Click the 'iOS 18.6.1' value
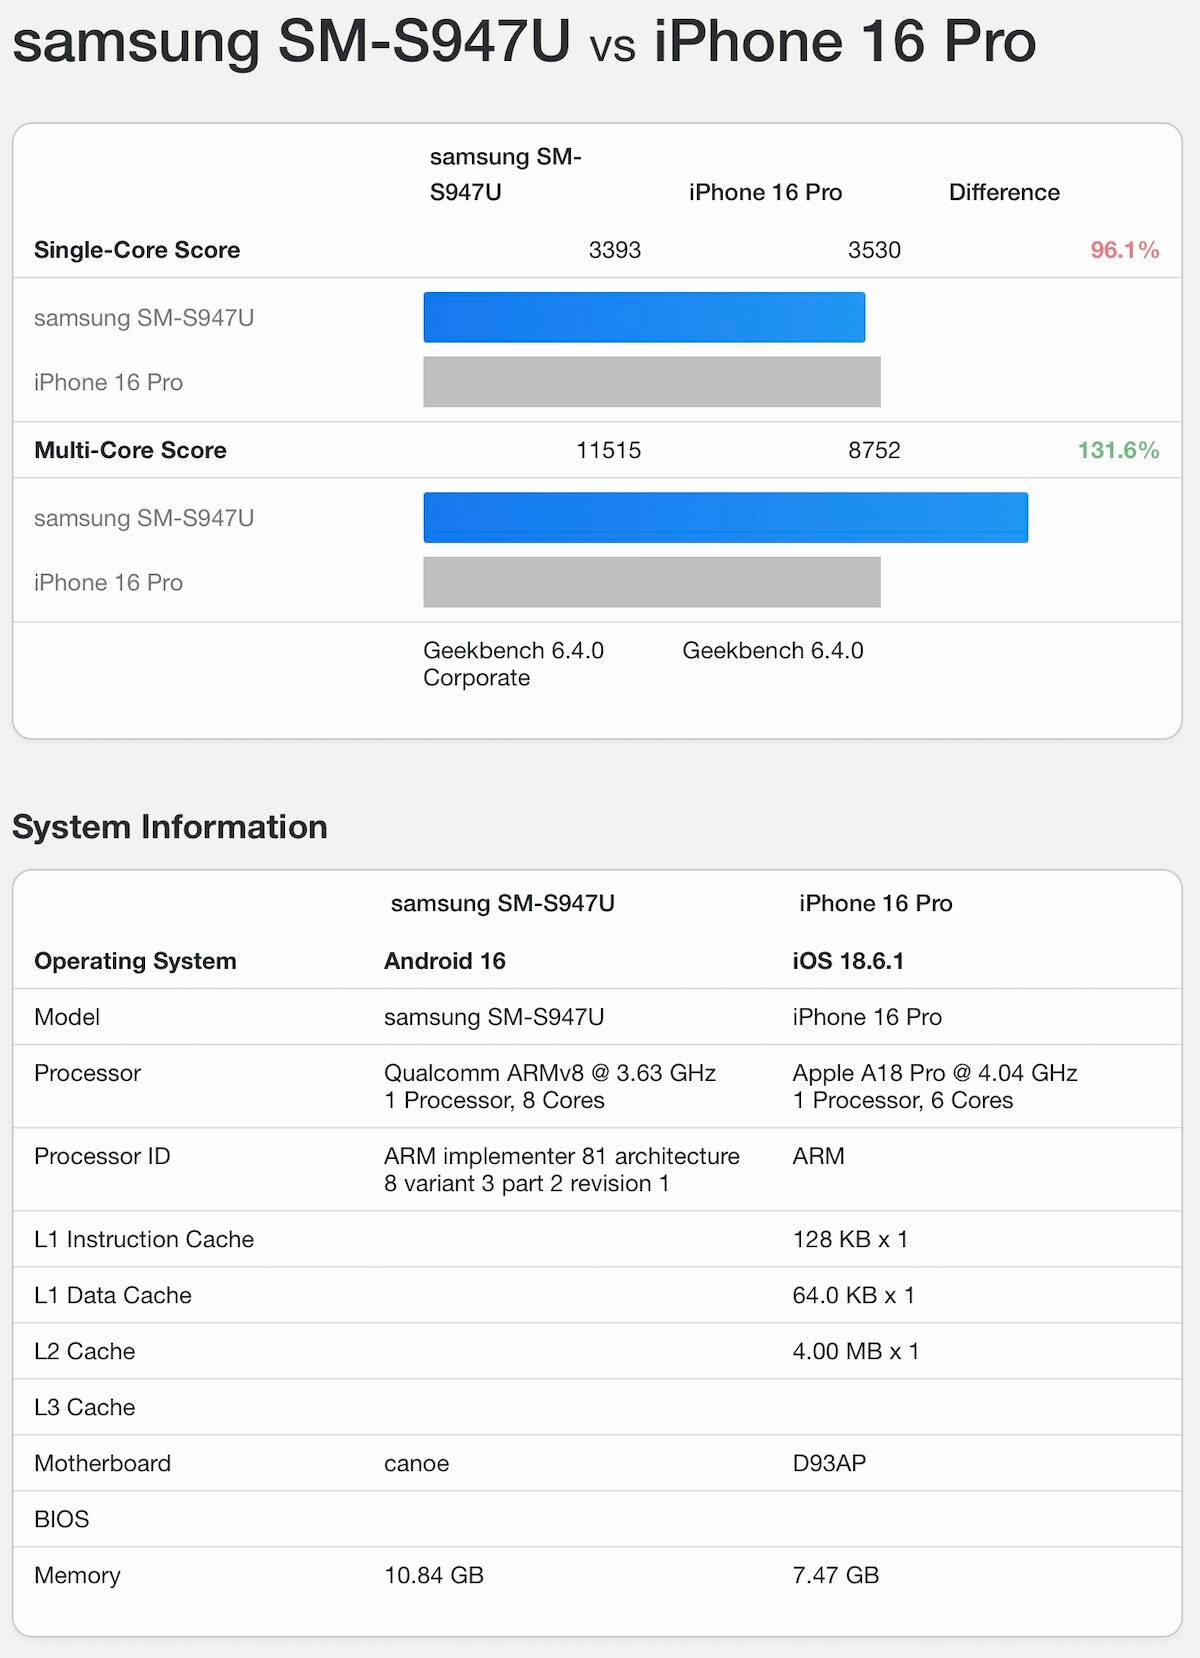 click(x=848, y=961)
